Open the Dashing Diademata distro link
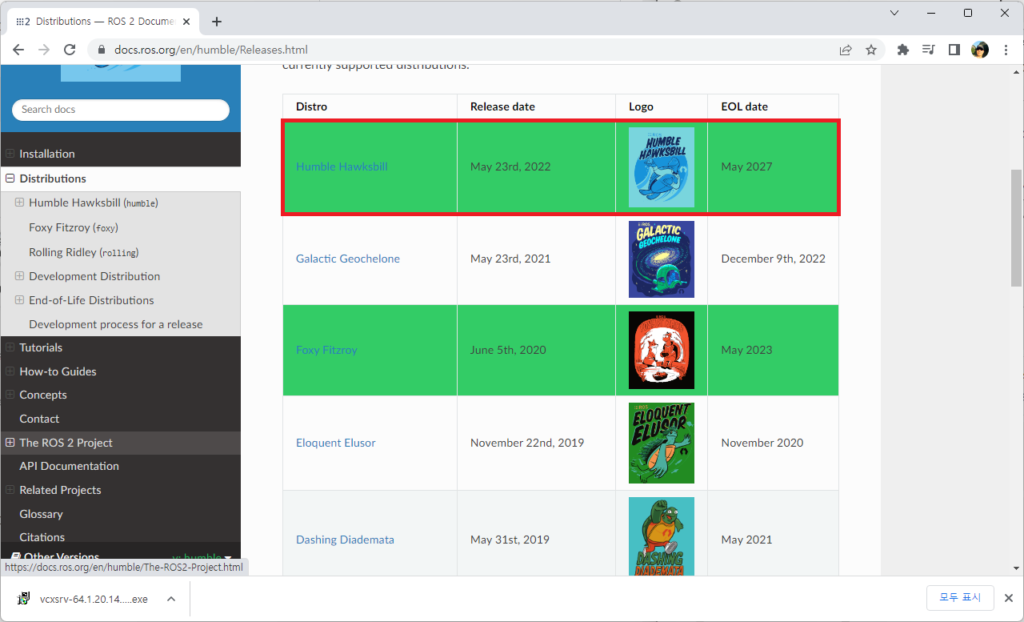The height and width of the screenshot is (622, 1024). point(345,540)
